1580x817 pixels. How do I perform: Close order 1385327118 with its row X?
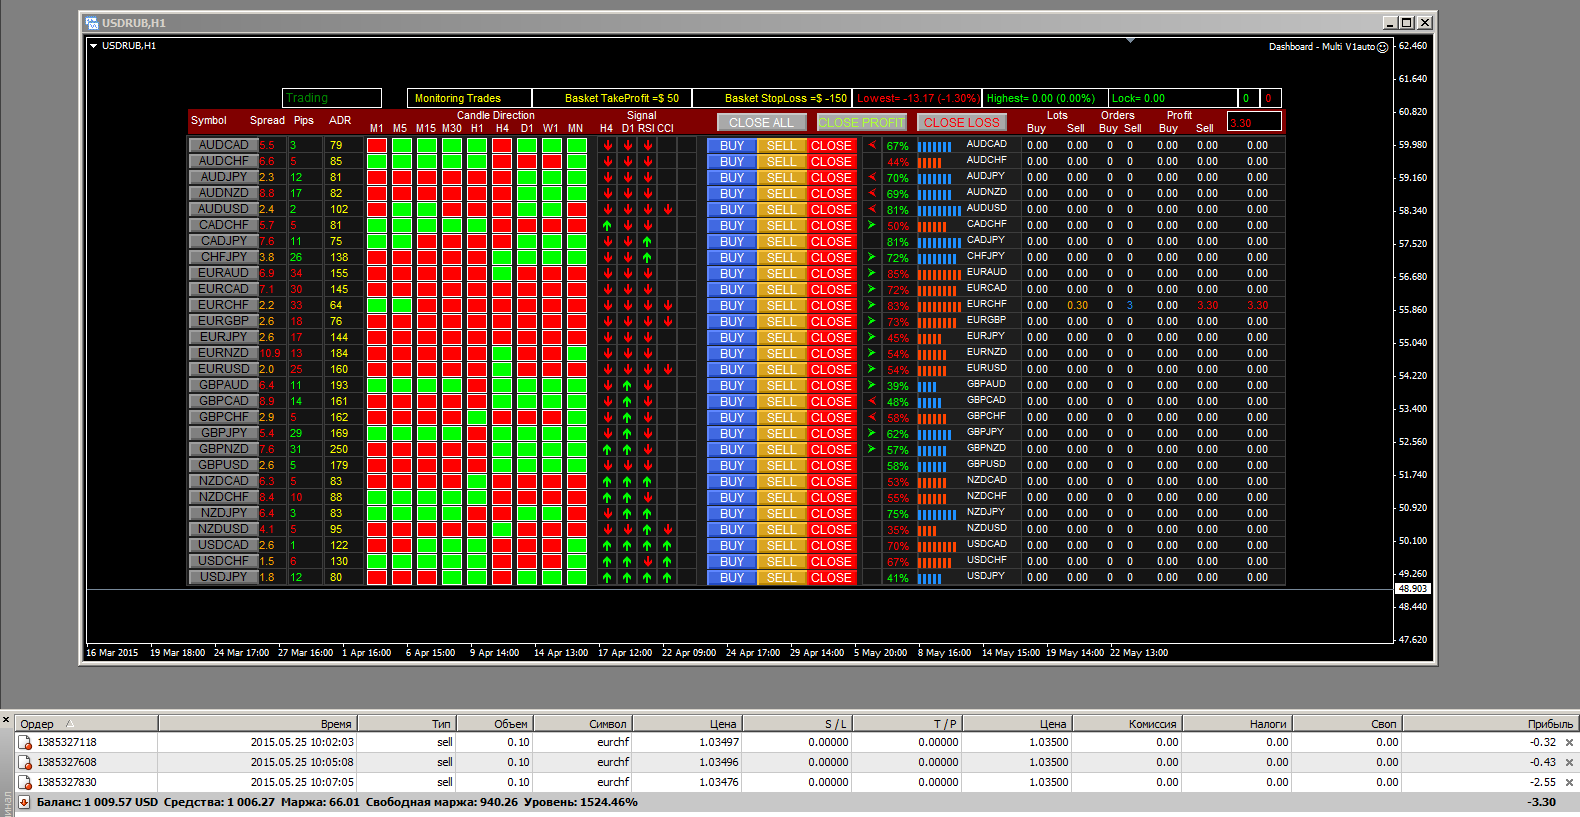click(x=1569, y=742)
